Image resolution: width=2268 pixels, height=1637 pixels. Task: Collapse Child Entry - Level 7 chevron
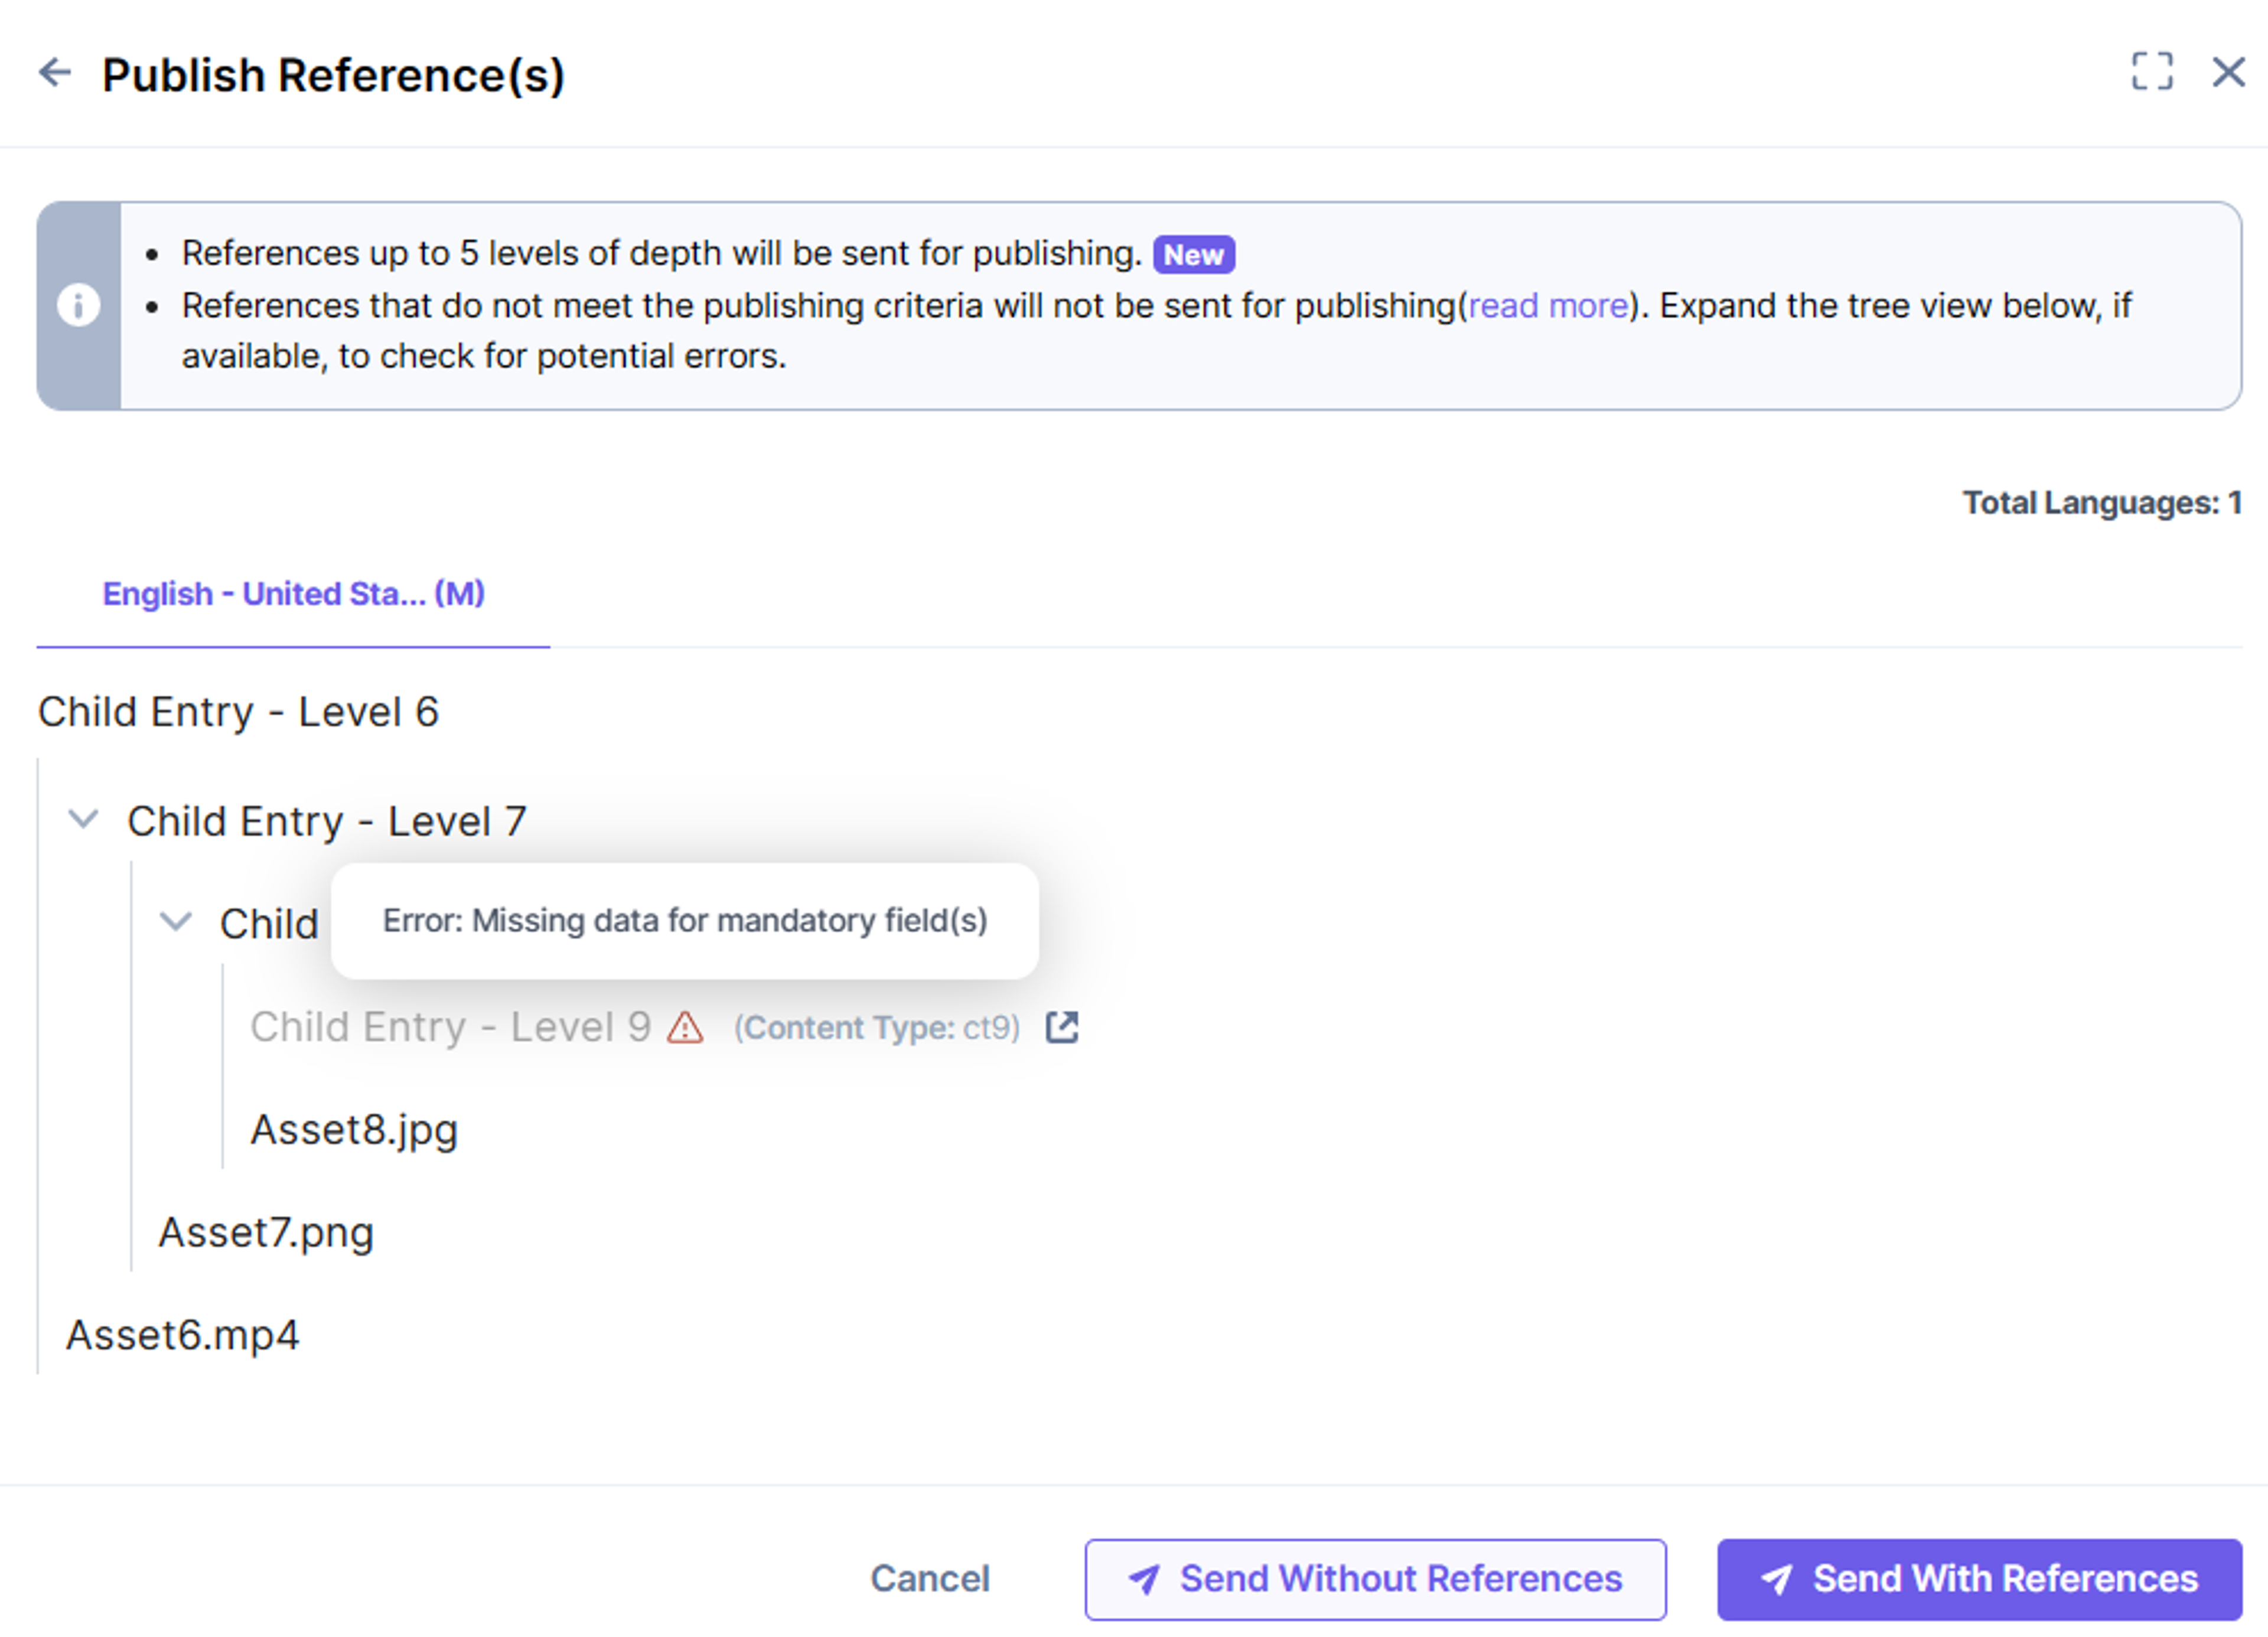[83, 820]
